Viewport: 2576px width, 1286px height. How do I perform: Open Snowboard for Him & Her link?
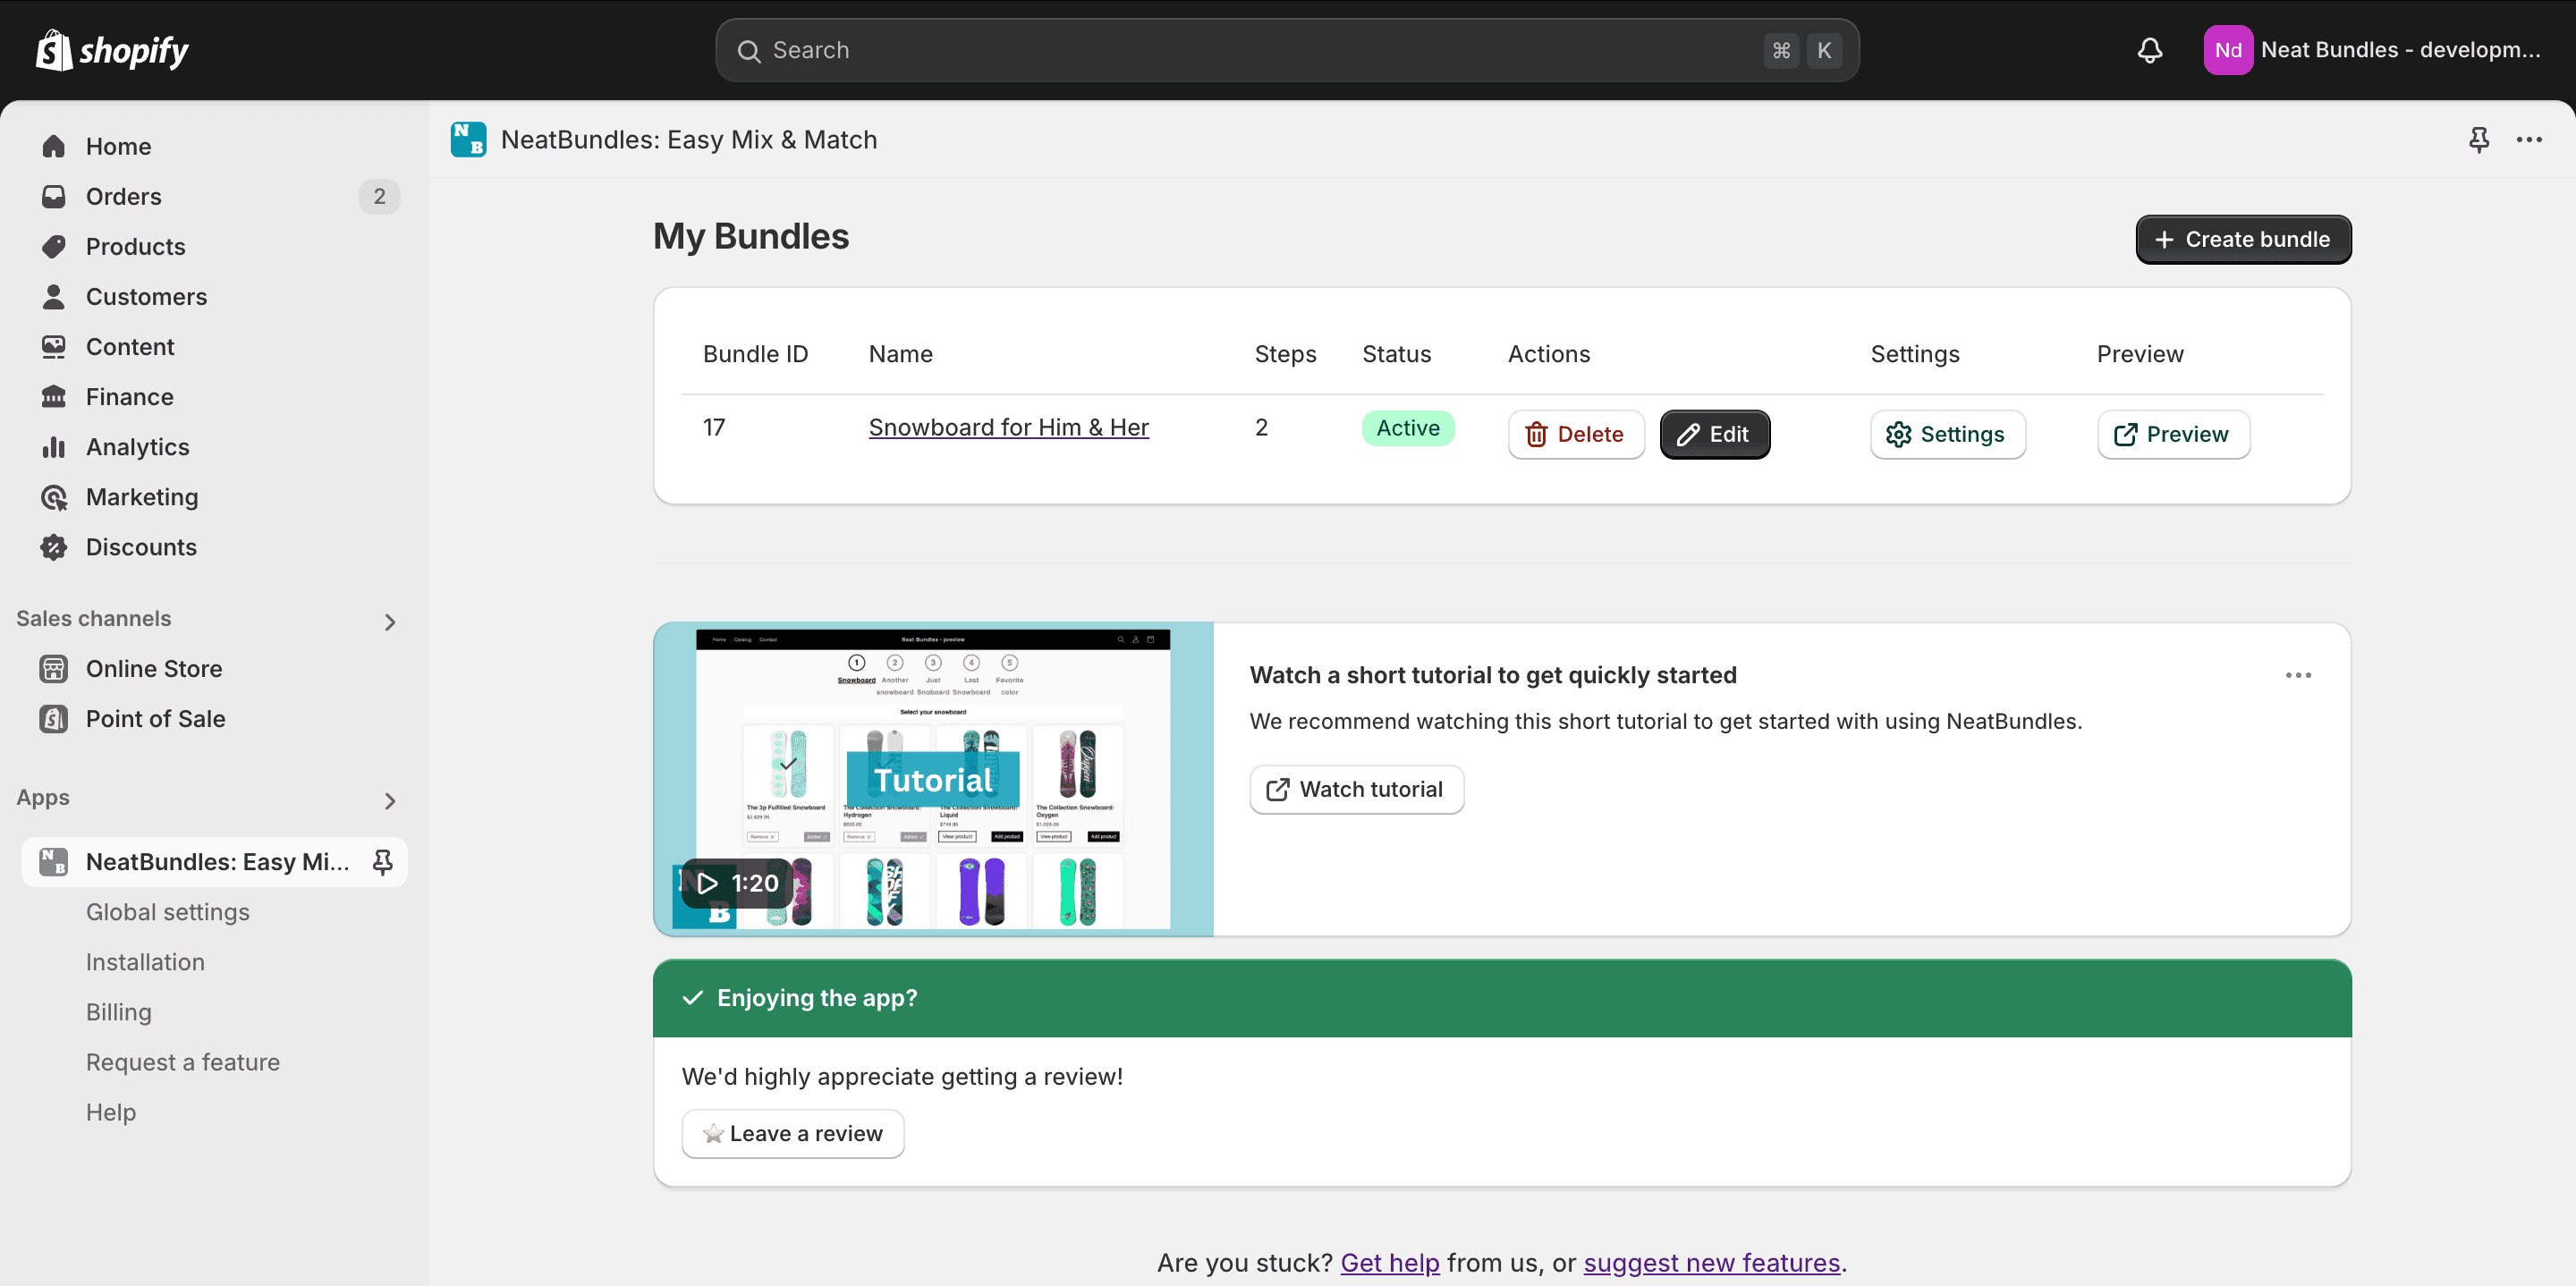pos(1008,427)
